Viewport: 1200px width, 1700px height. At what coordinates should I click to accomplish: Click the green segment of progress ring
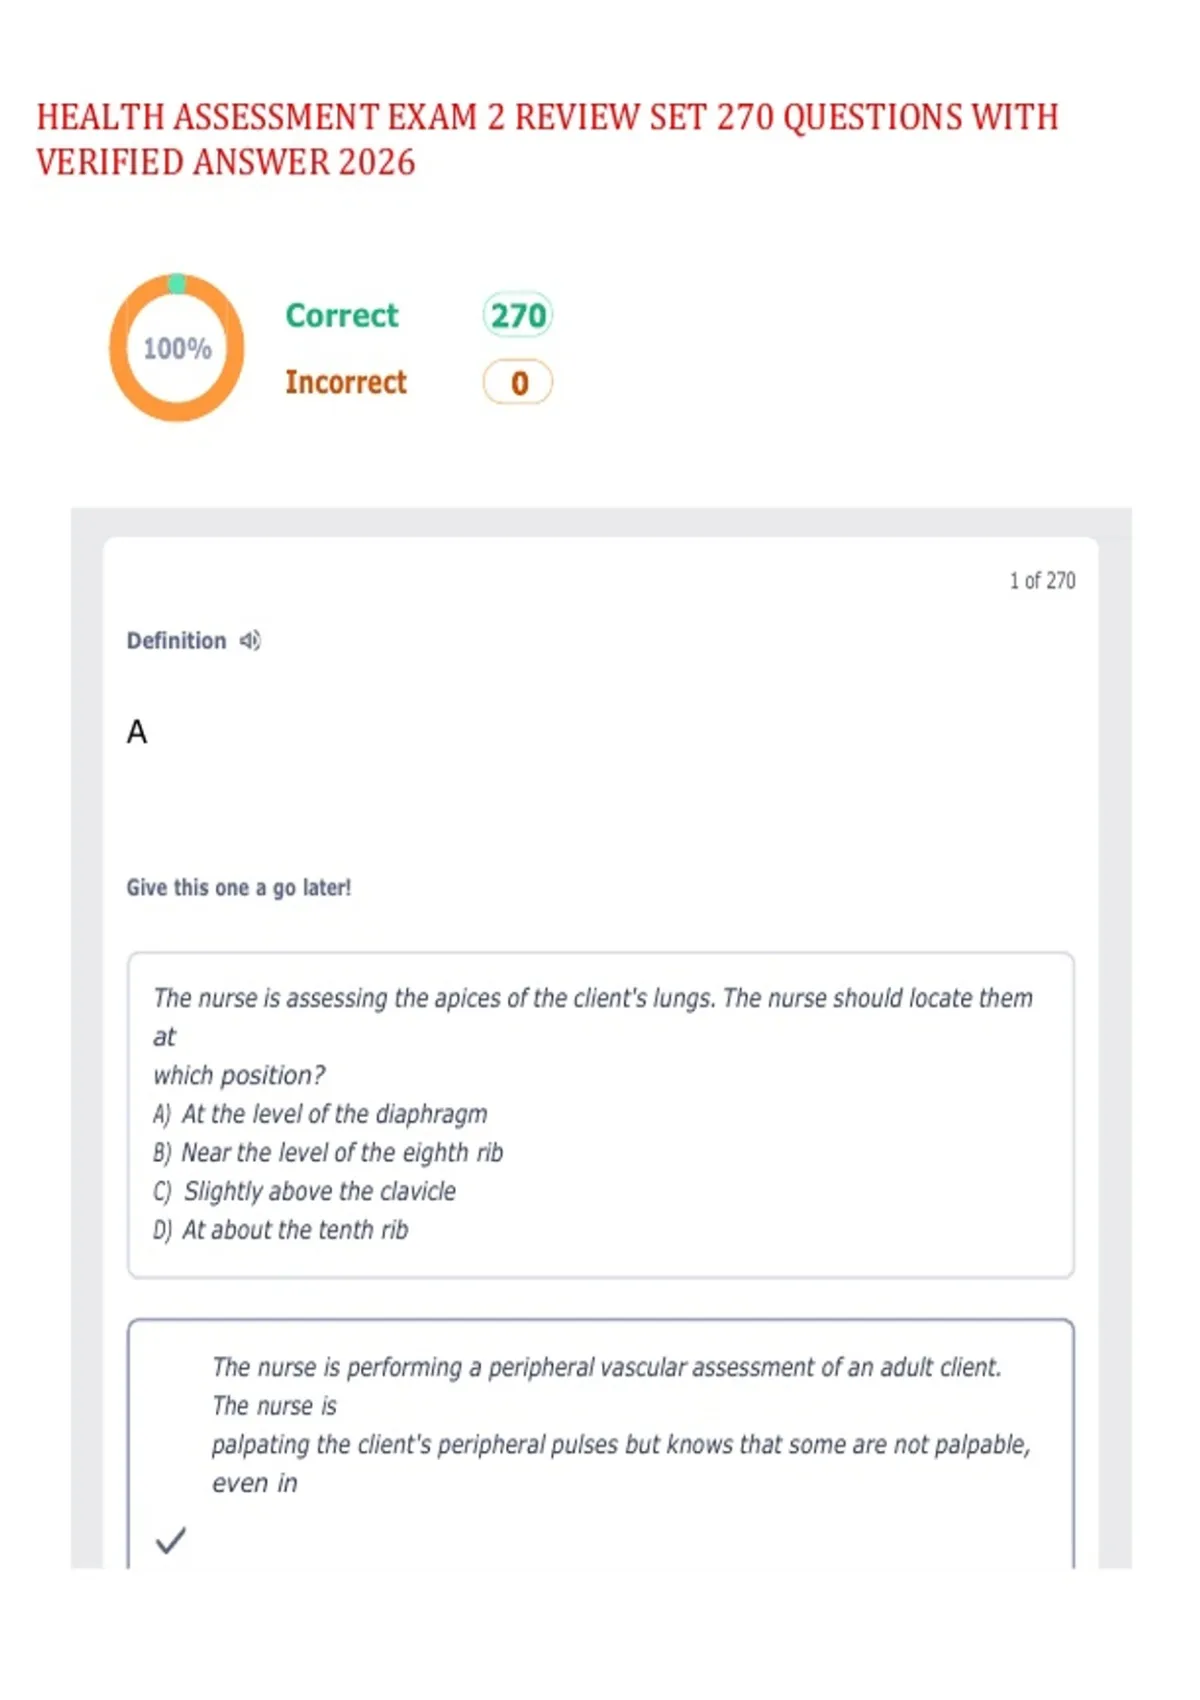[x=177, y=283]
